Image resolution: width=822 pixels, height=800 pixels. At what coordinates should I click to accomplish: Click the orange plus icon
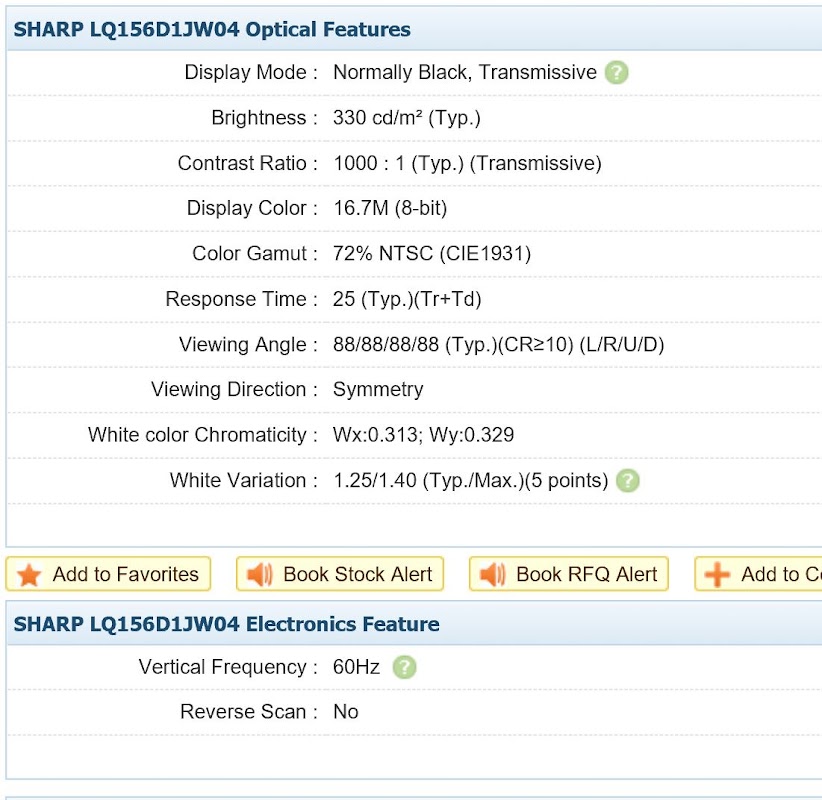[717, 574]
